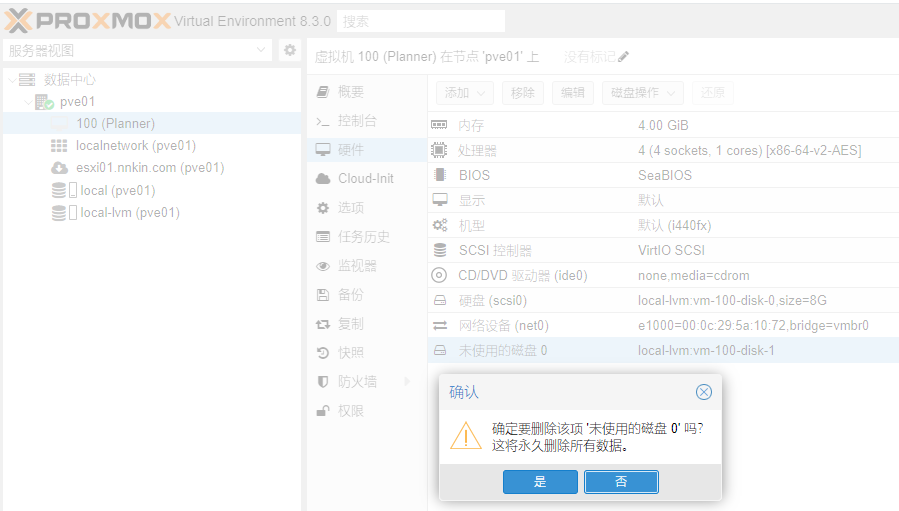Confirm deletion by clicking 是
Screen dimensions: 899x511
pos(540,482)
